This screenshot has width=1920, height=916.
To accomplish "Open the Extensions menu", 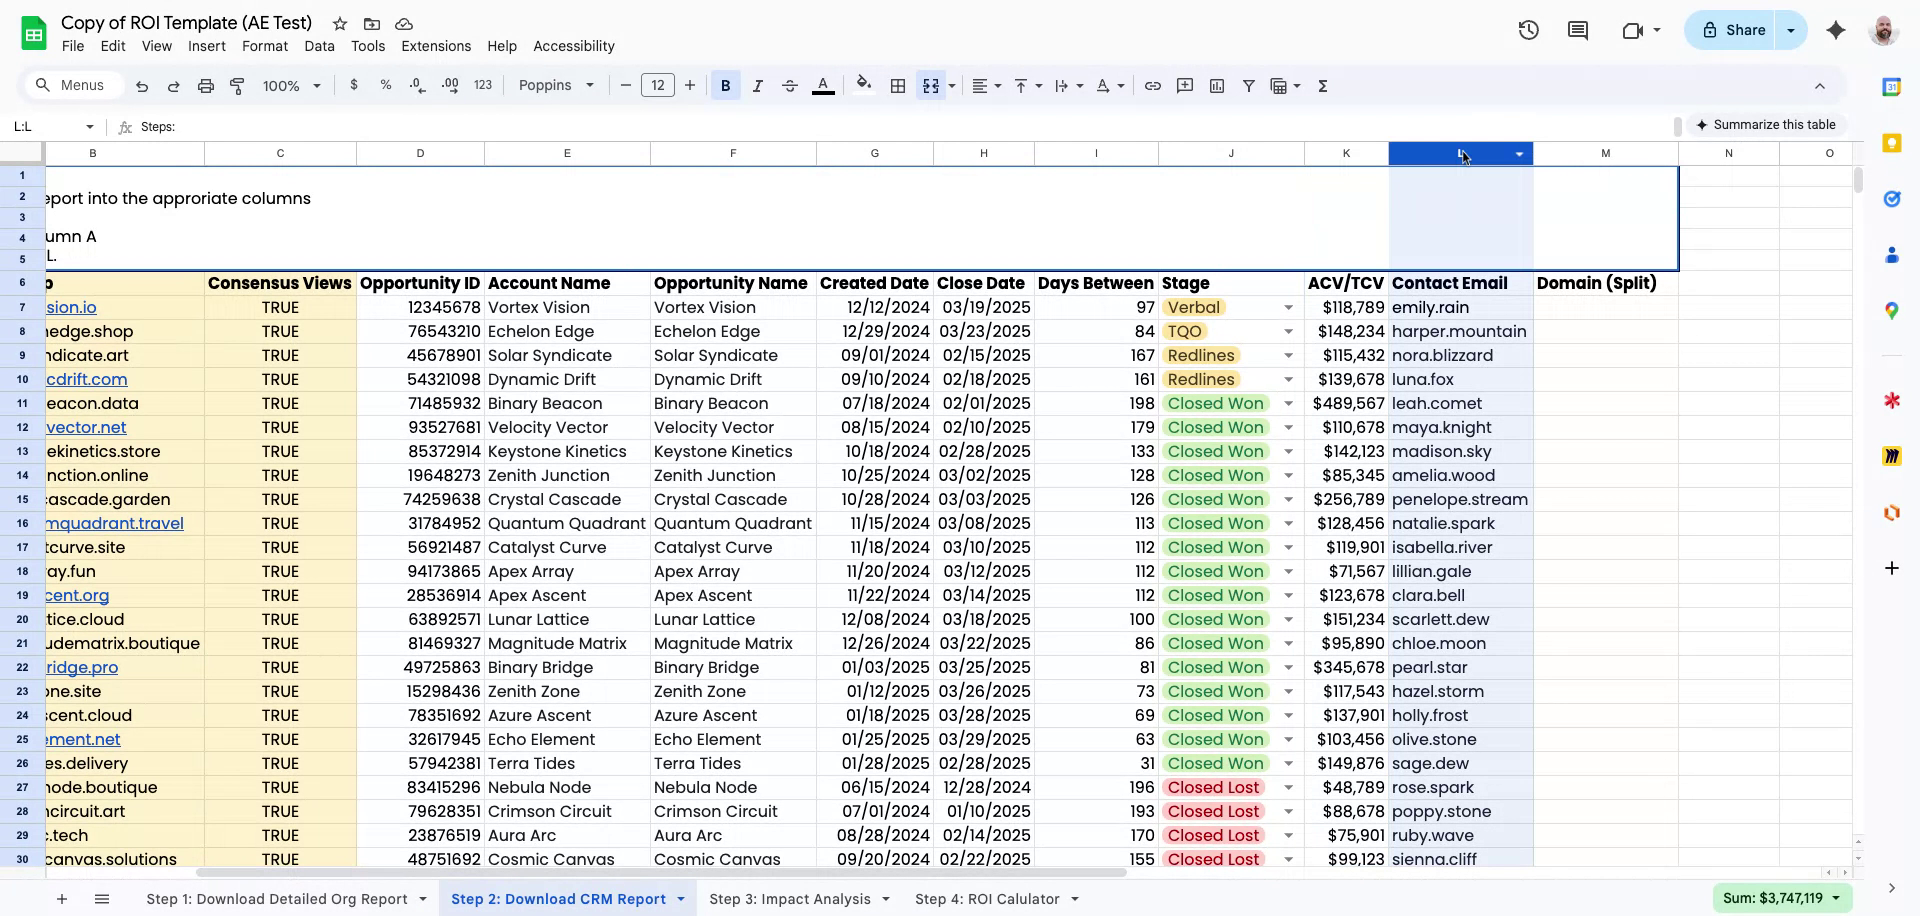I will (x=435, y=46).
